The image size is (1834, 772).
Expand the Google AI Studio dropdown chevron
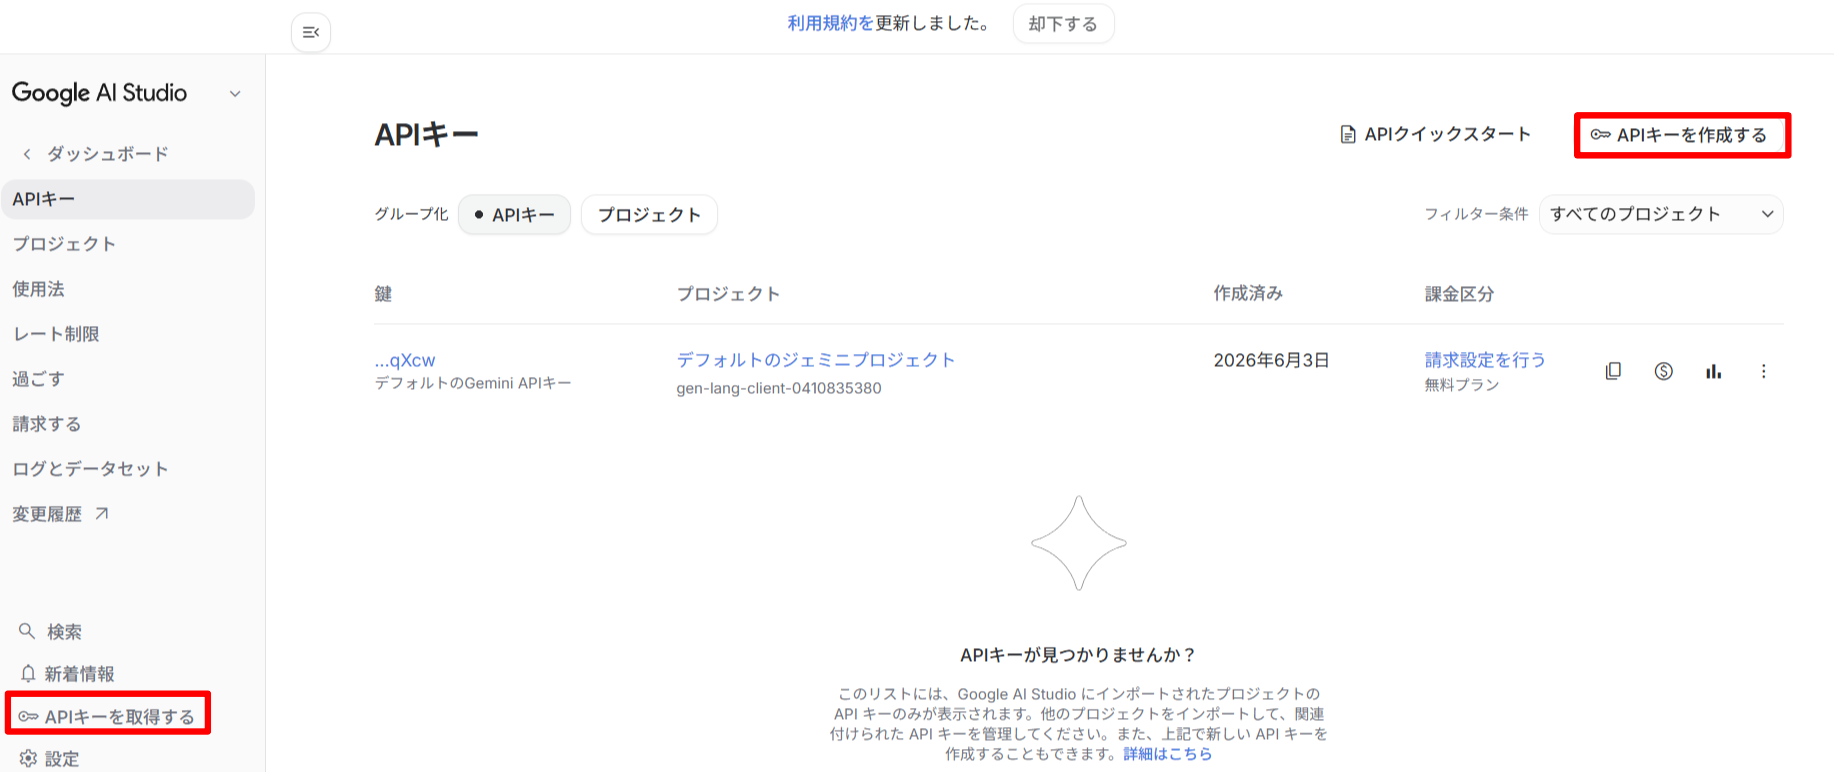(x=235, y=94)
